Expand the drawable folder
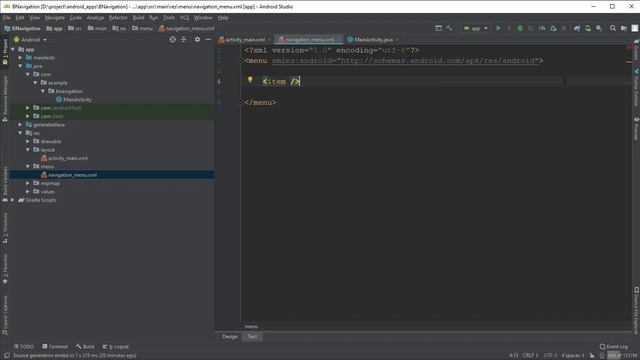 click(28, 141)
